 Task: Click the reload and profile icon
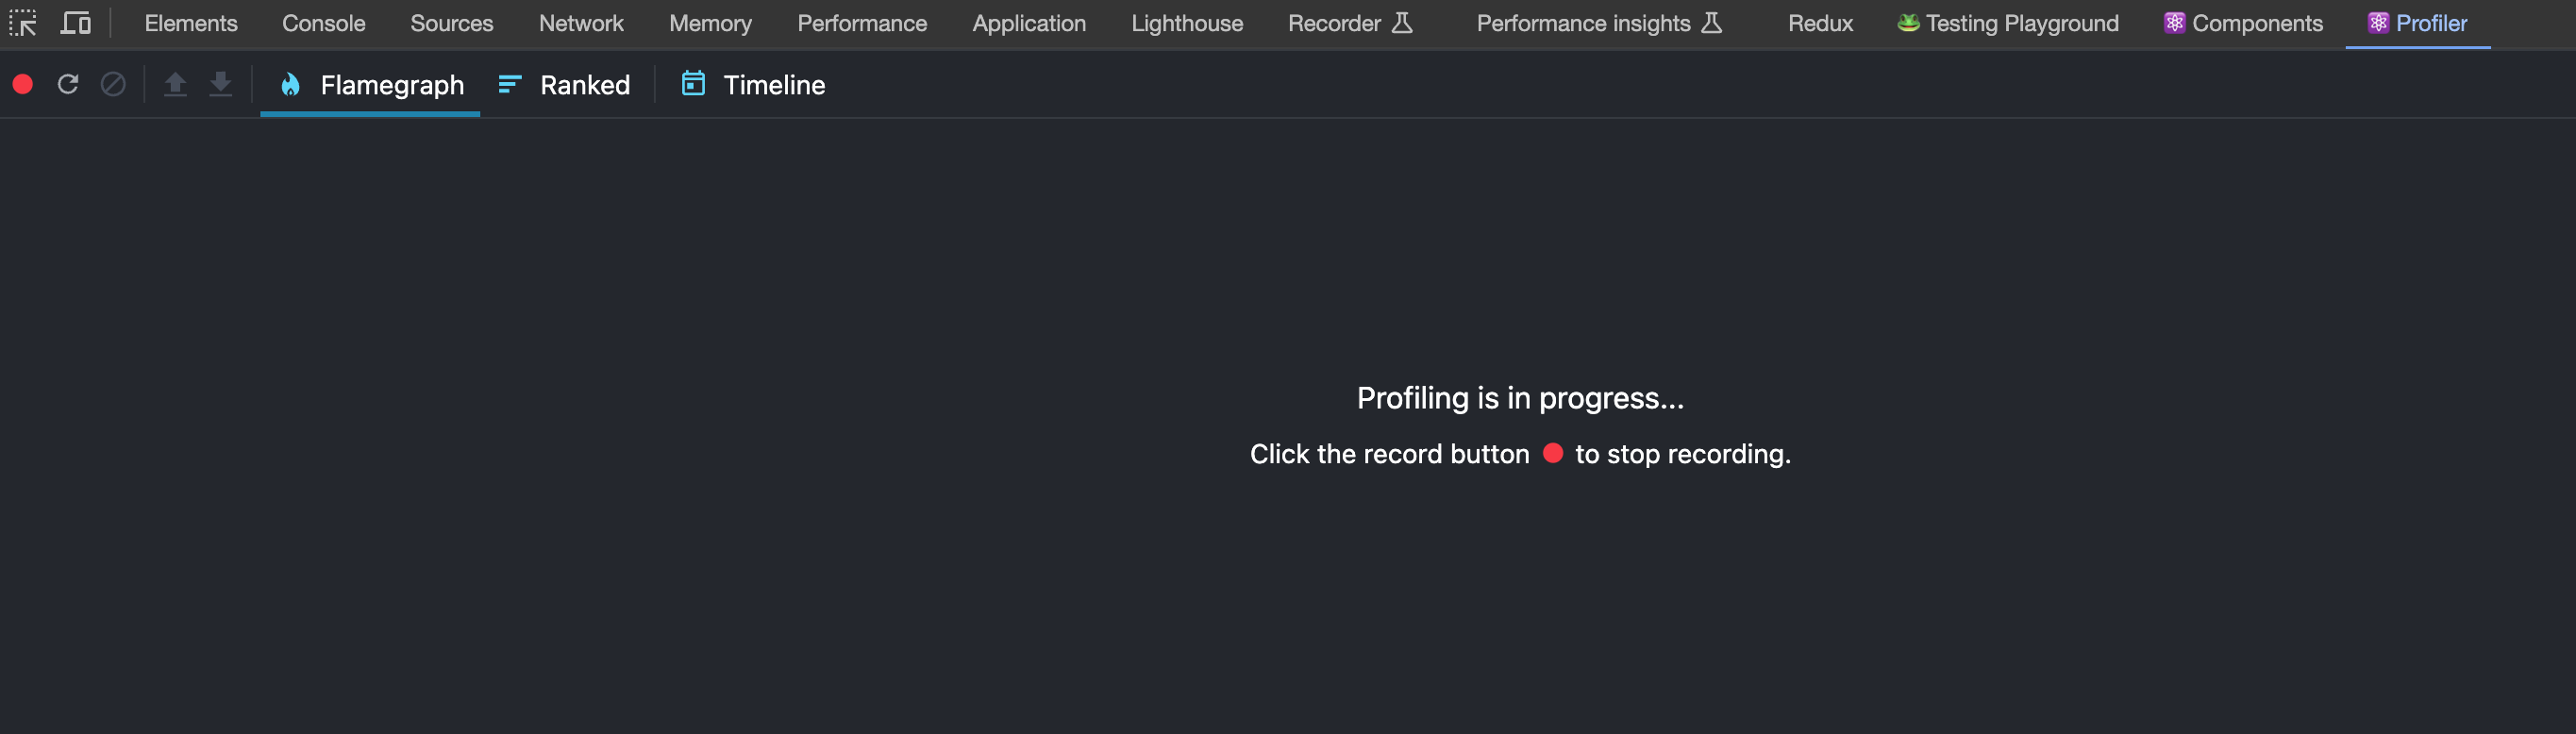pos(68,85)
